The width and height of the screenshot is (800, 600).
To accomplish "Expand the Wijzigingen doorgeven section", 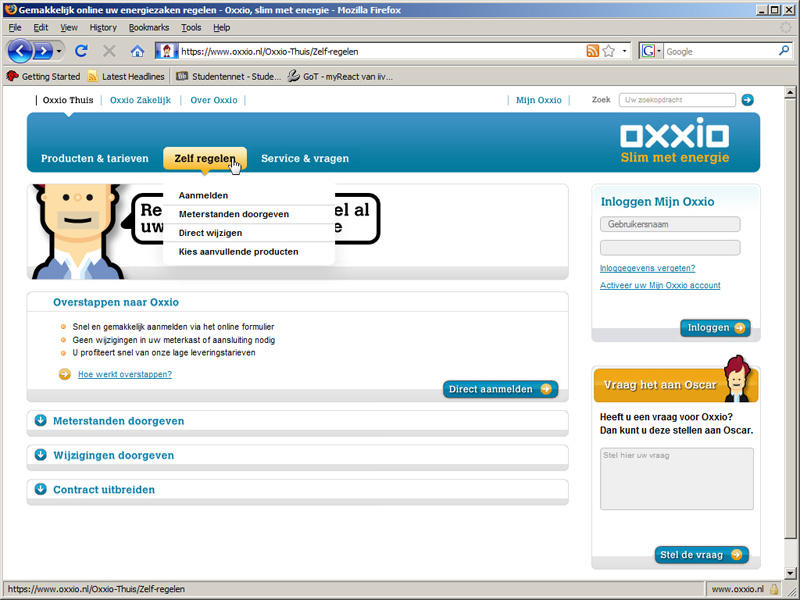I will [x=41, y=455].
